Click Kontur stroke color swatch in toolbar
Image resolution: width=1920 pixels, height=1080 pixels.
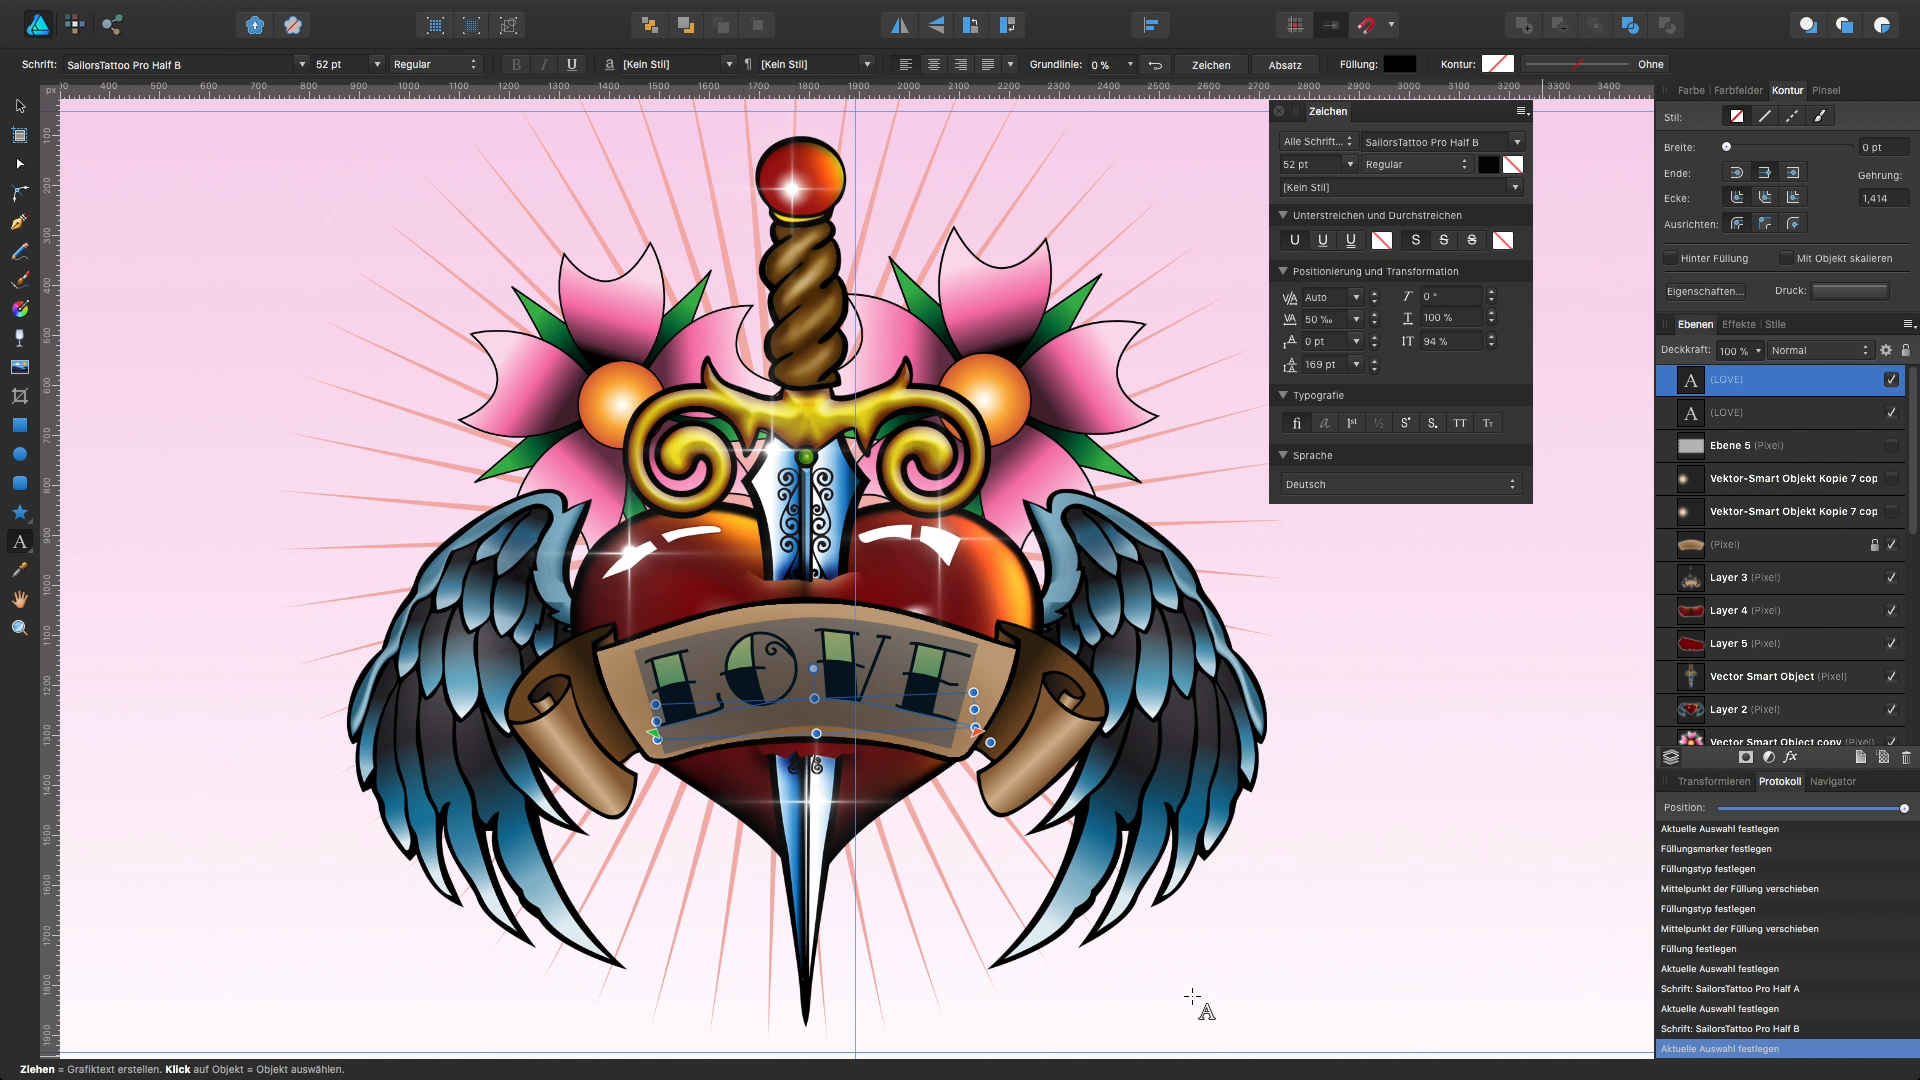click(x=1497, y=64)
